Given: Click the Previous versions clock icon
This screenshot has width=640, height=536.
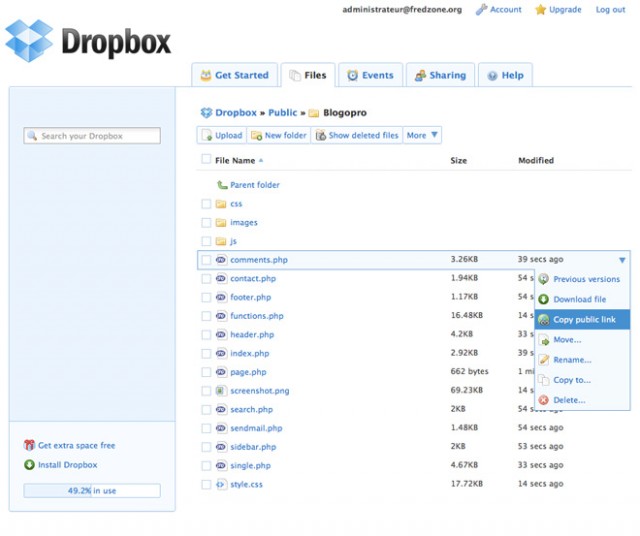Looking at the screenshot, I should coord(544,279).
